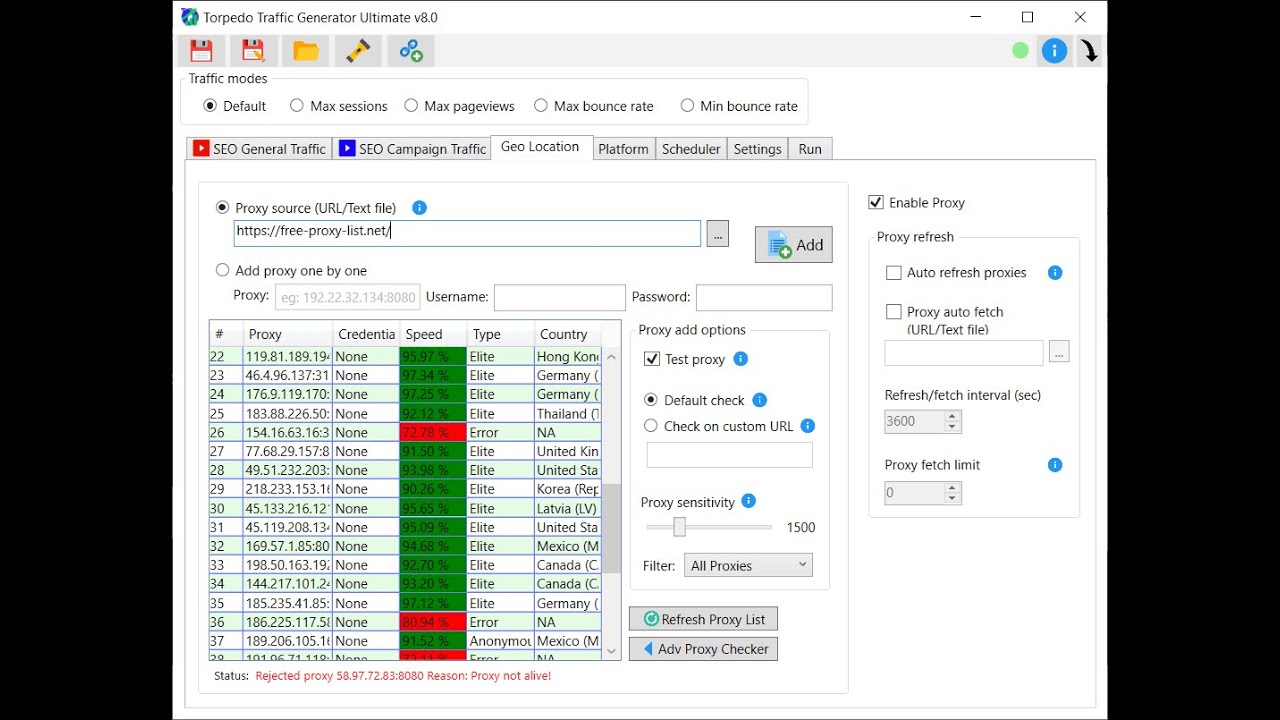Viewport: 1280px width, 720px height.
Task: Click the Username input field
Action: 560,297
